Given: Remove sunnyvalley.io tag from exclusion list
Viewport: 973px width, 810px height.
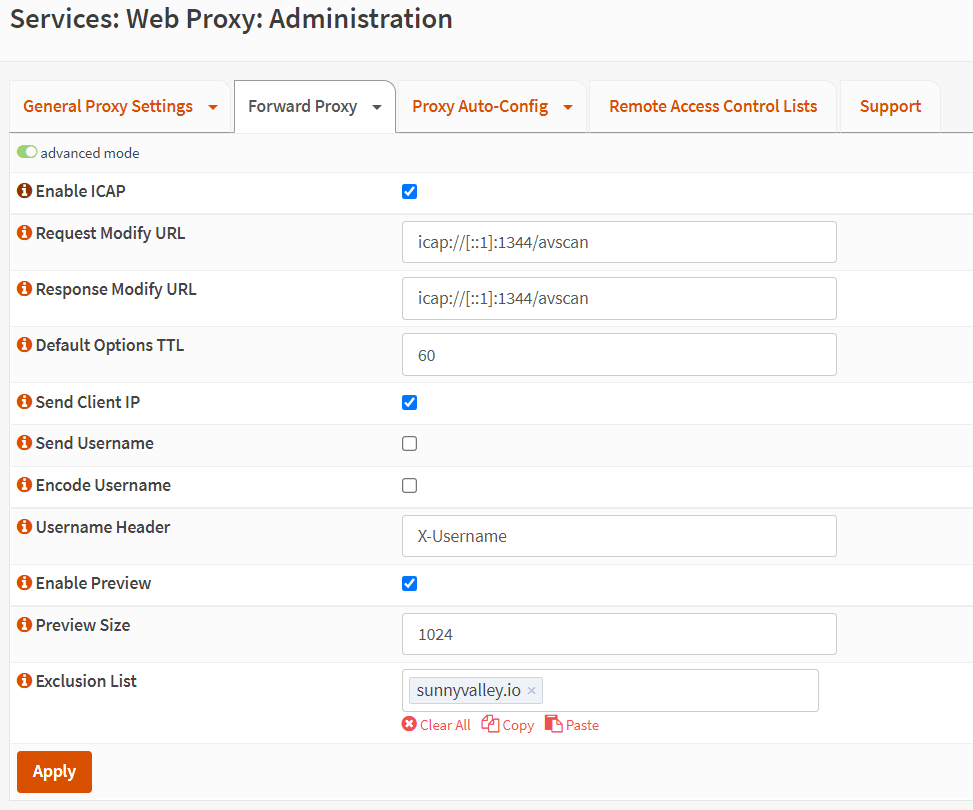Looking at the screenshot, I should (x=532, y=691).
